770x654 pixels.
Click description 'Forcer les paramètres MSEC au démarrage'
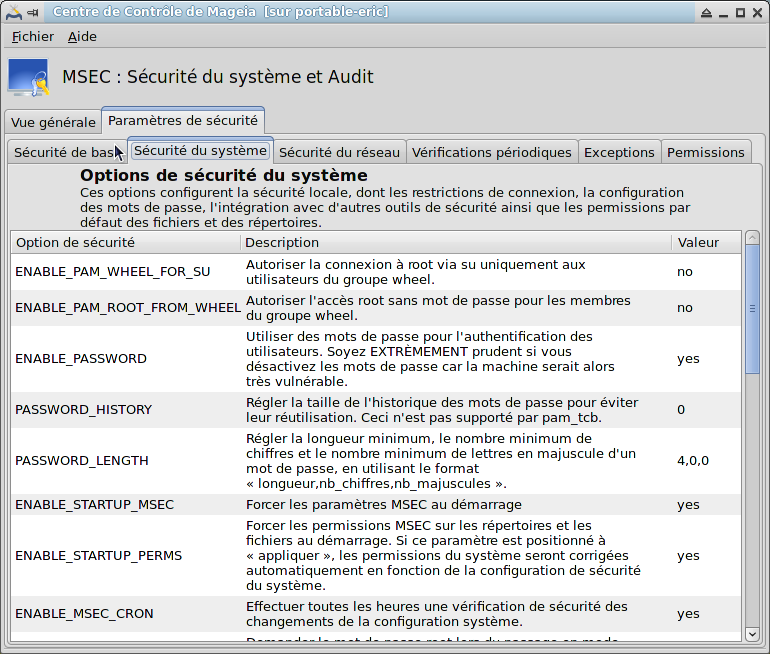(384, 505)
